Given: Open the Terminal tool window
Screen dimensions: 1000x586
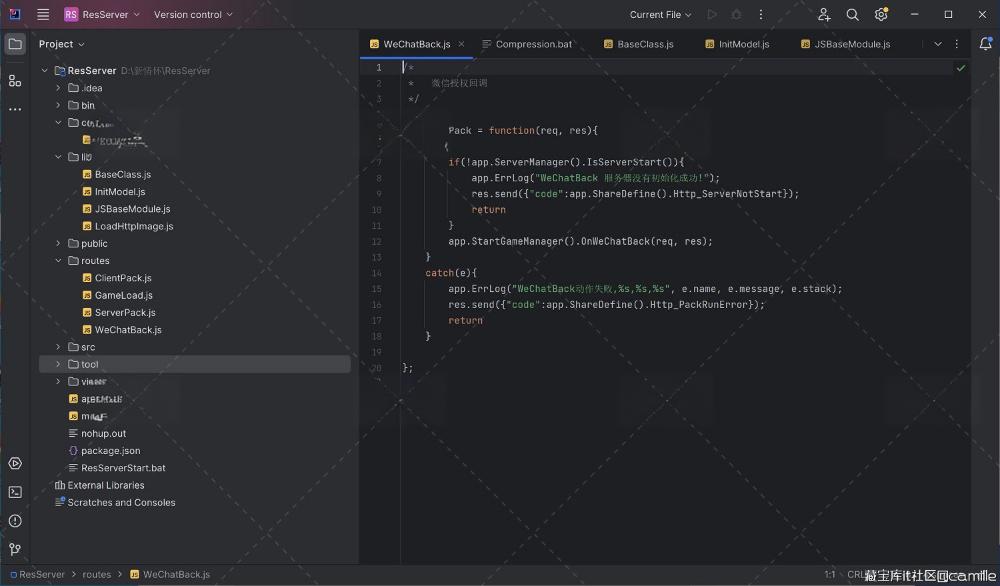Looking at the screenshot, I should click(15, 492).
